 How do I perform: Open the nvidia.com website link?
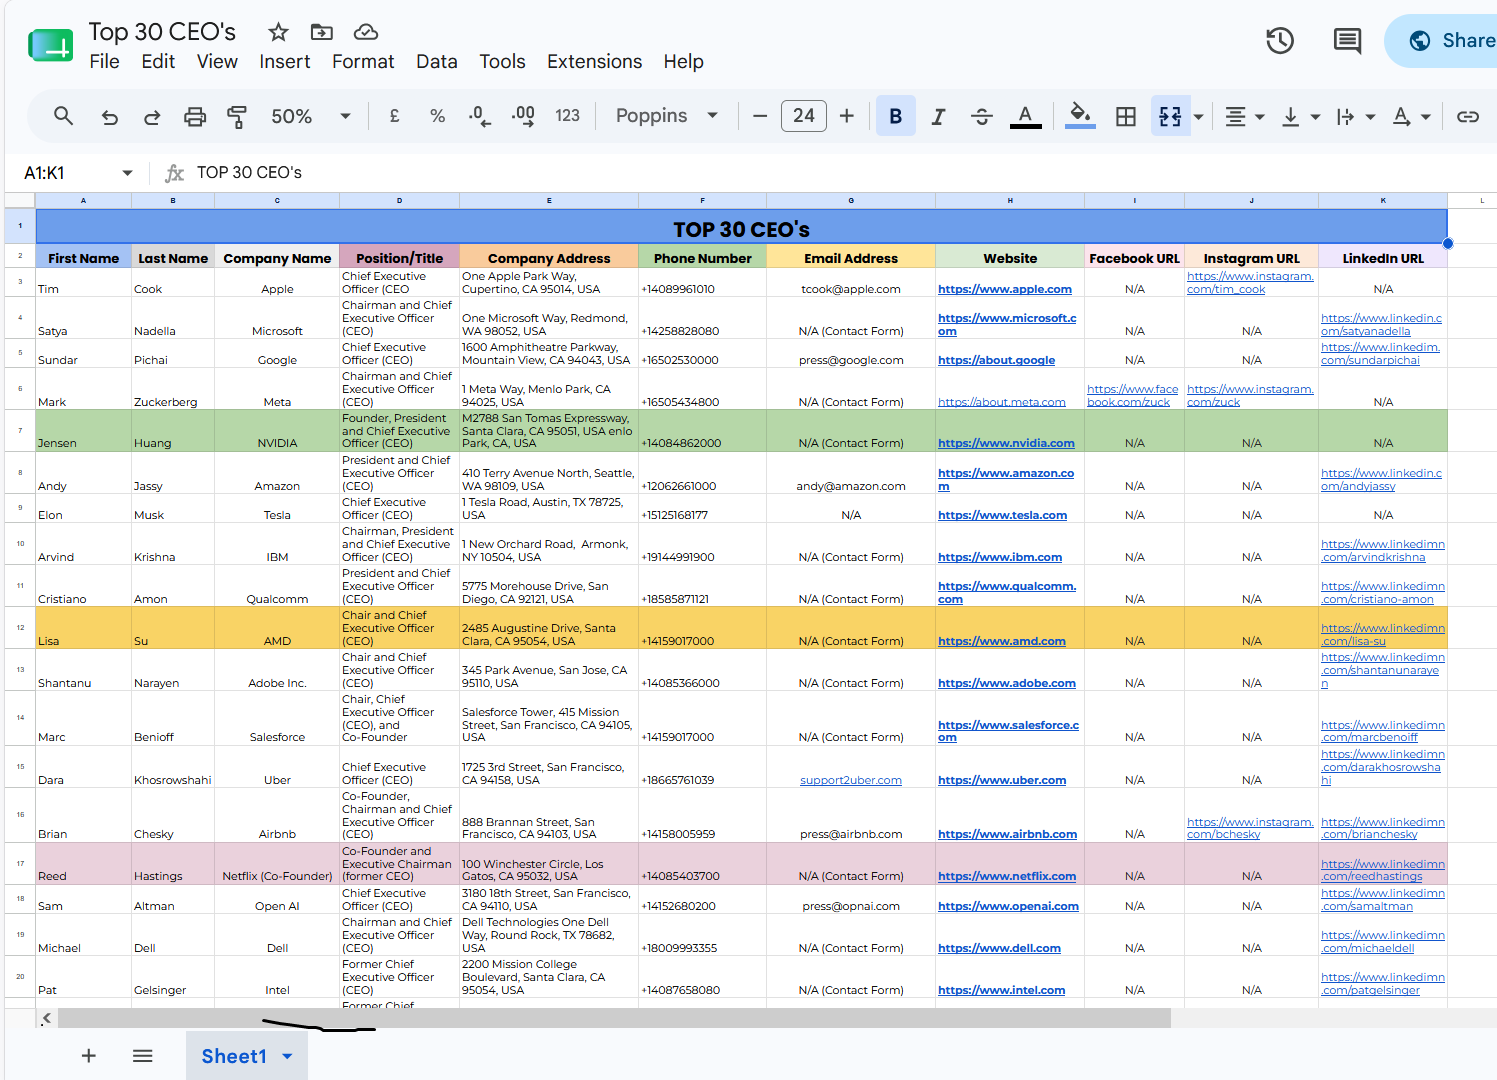tap(1006, 443)
